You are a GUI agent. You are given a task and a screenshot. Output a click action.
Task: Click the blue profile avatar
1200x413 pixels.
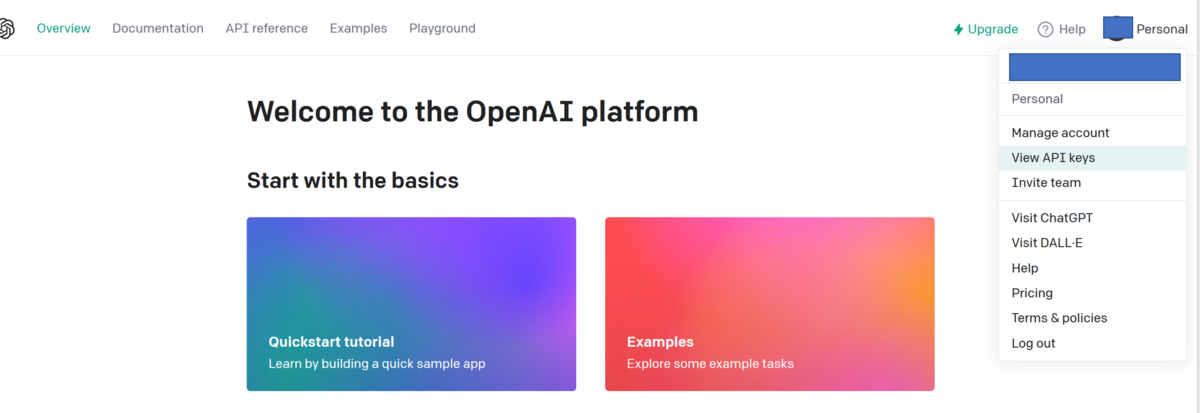(1117, 28)
